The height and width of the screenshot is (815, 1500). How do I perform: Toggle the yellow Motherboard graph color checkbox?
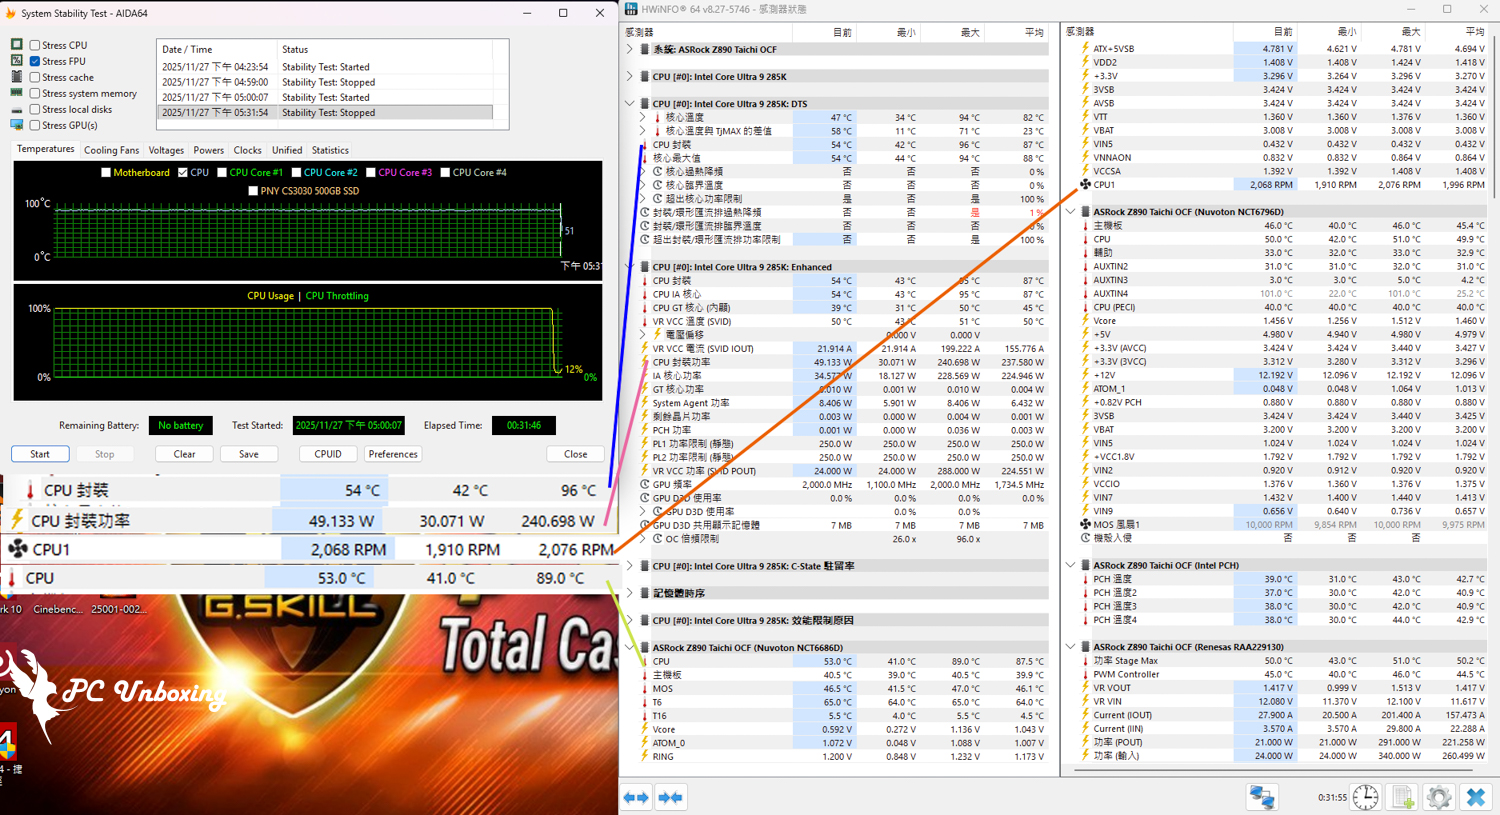[x=106, y=173]
